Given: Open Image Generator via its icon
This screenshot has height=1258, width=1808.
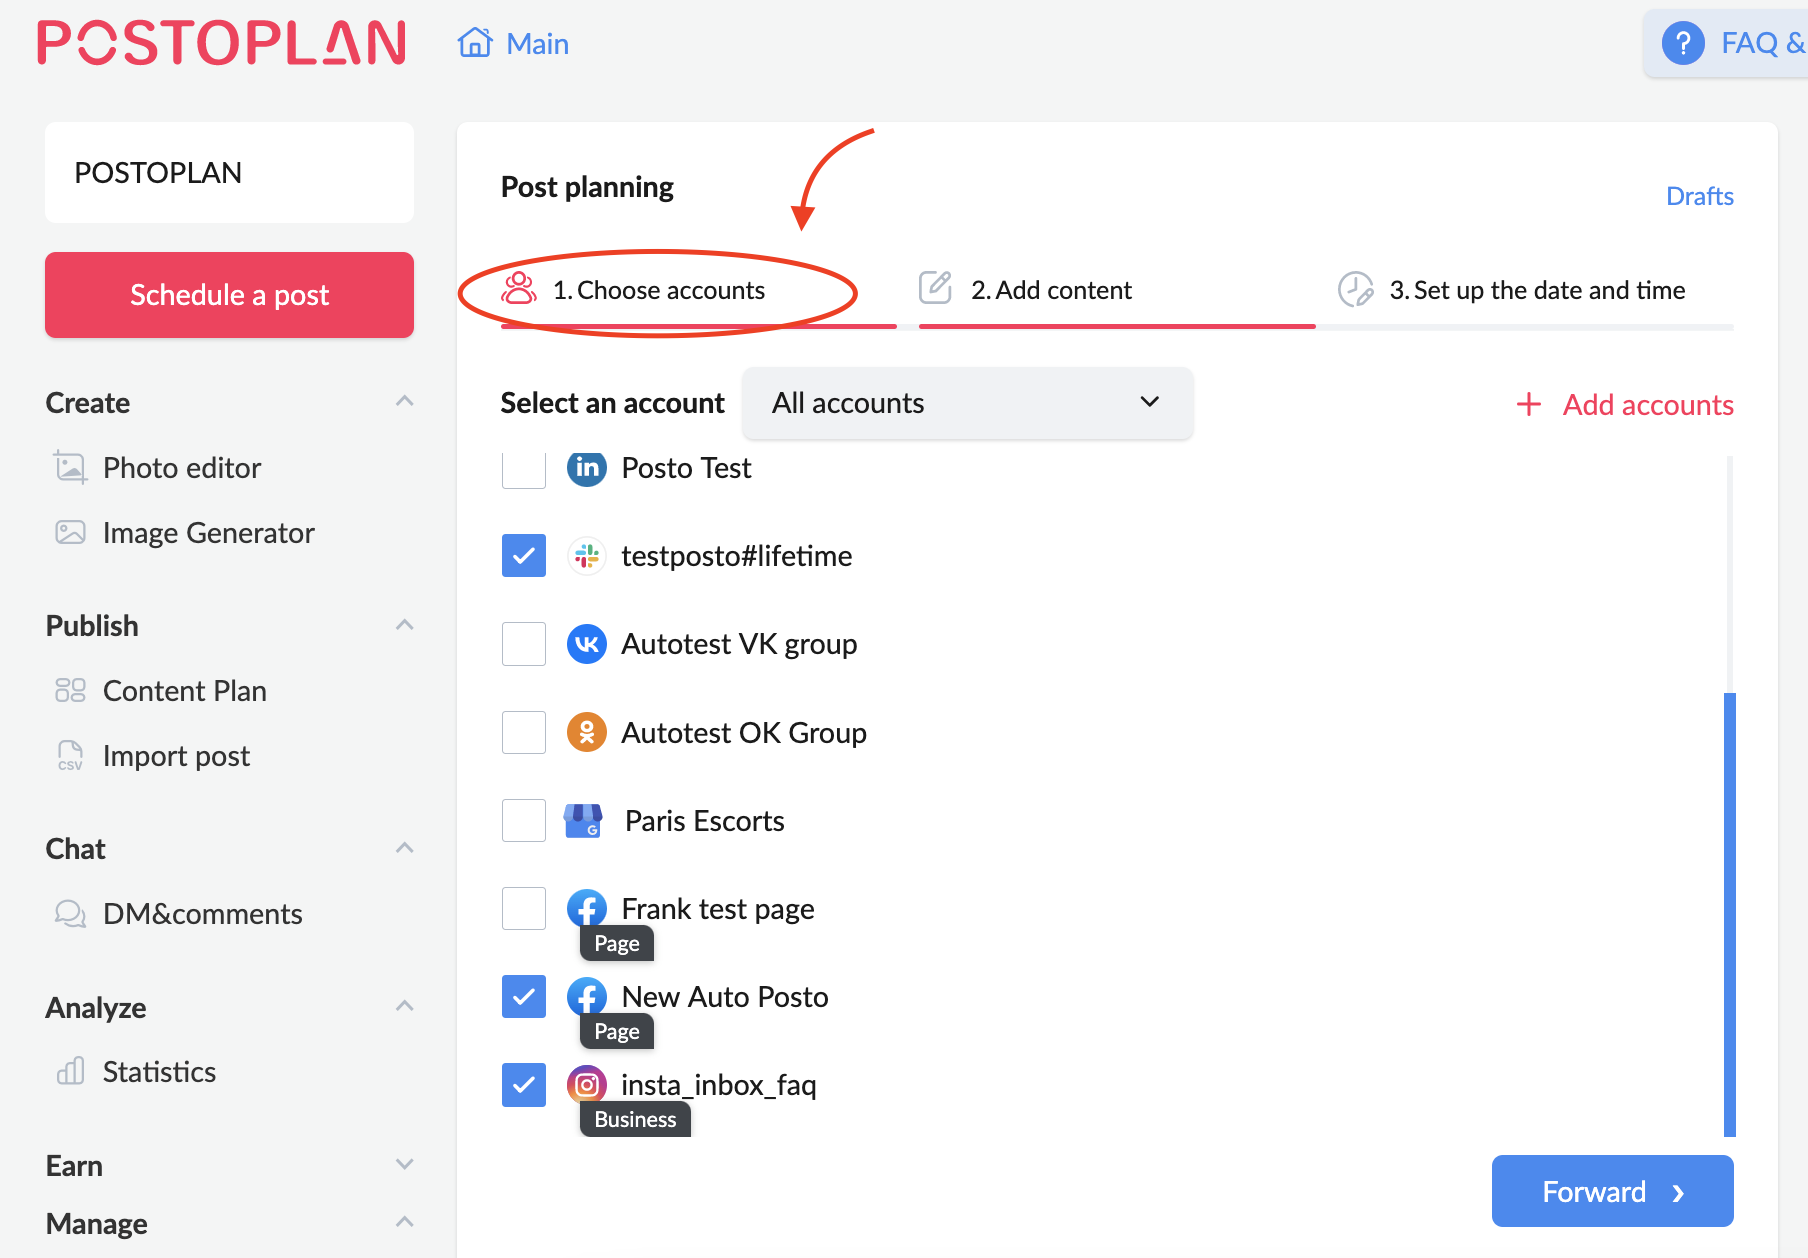Looking at the screenshot, I should pos(70,533).
